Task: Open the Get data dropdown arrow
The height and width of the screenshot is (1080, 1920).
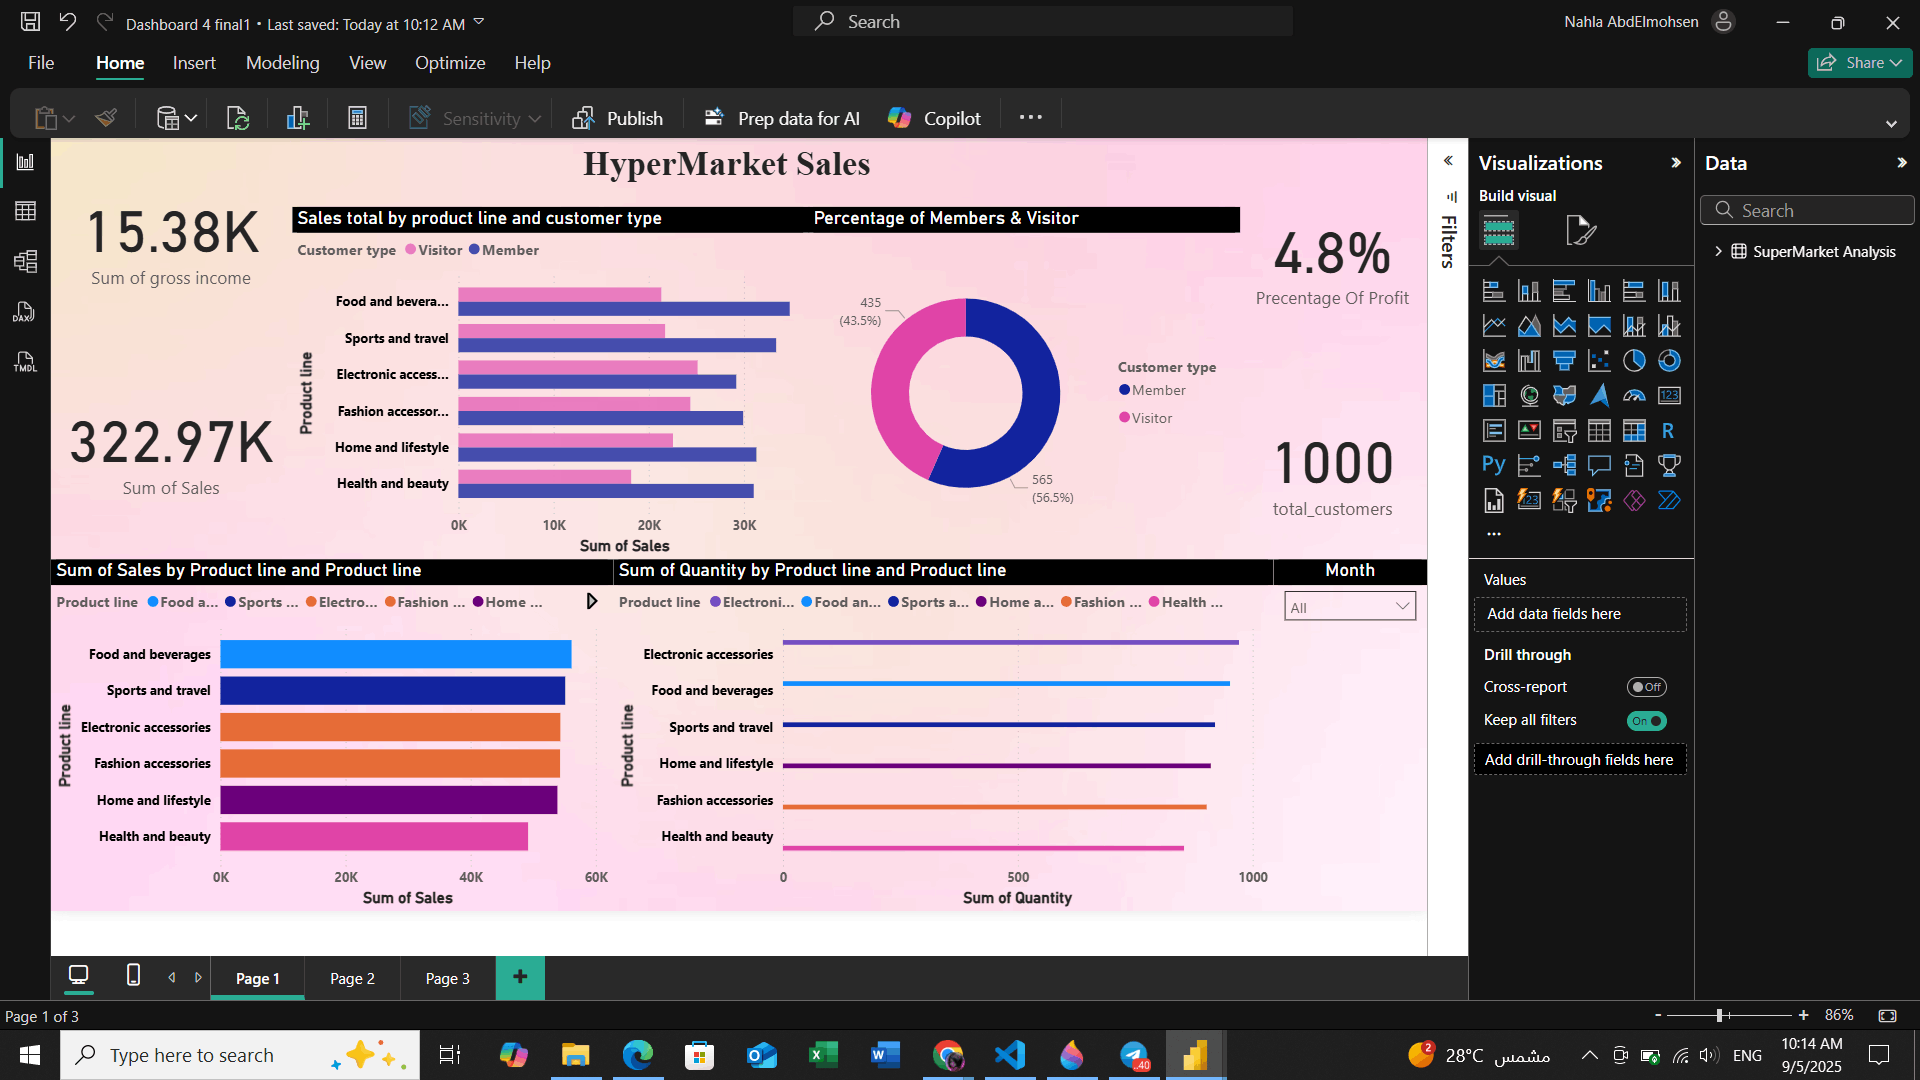Action: click(x=190, y=117)
